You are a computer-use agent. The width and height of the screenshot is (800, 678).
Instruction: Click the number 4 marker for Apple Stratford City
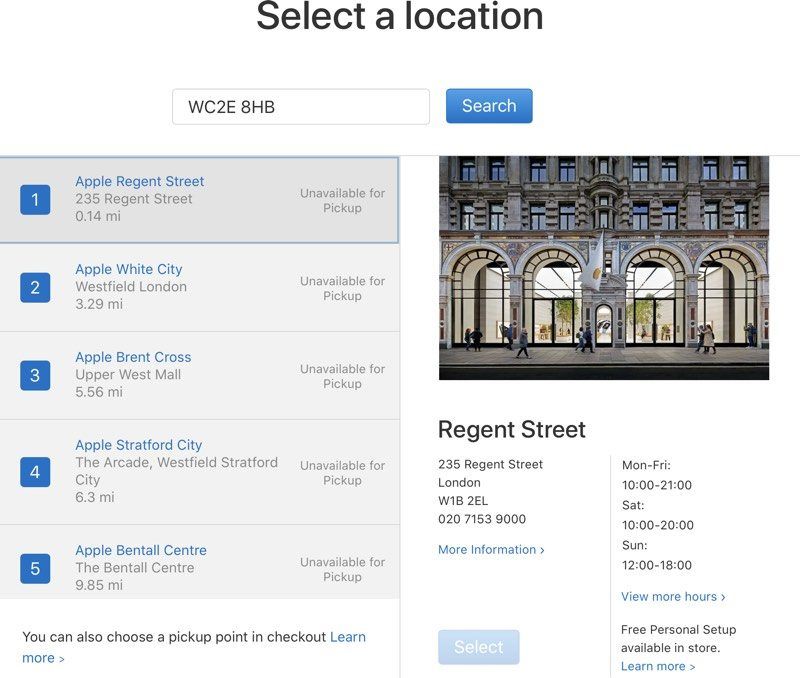click(36, 471)
